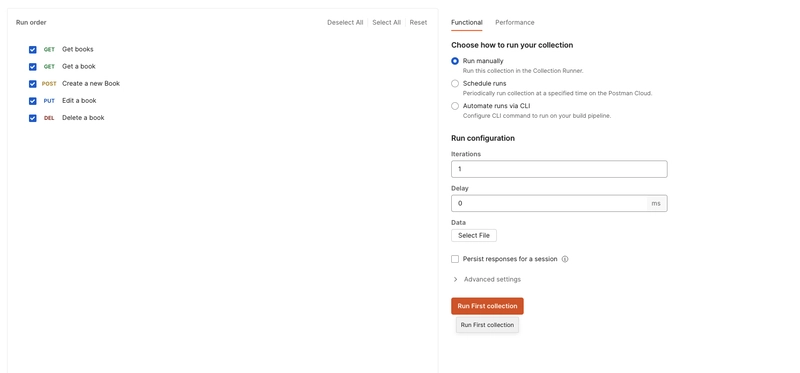
Task: Click Select File under Data
Action: 474,236
